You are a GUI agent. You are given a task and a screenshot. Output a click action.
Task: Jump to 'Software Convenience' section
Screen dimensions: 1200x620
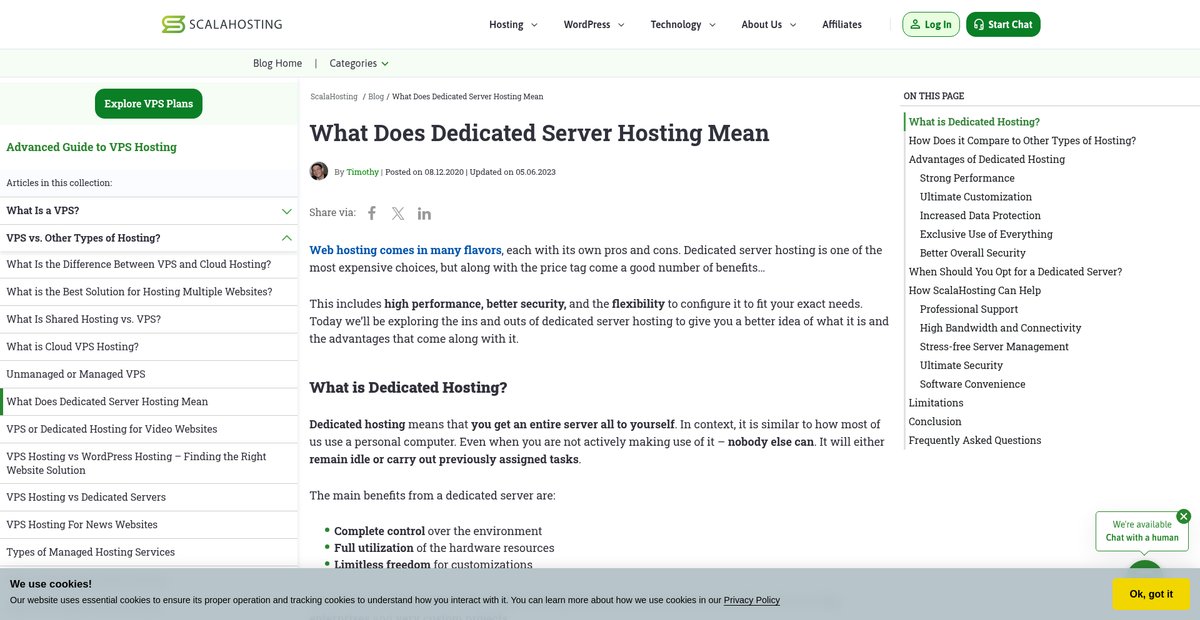pyautogui.click(x=972, y=384)
